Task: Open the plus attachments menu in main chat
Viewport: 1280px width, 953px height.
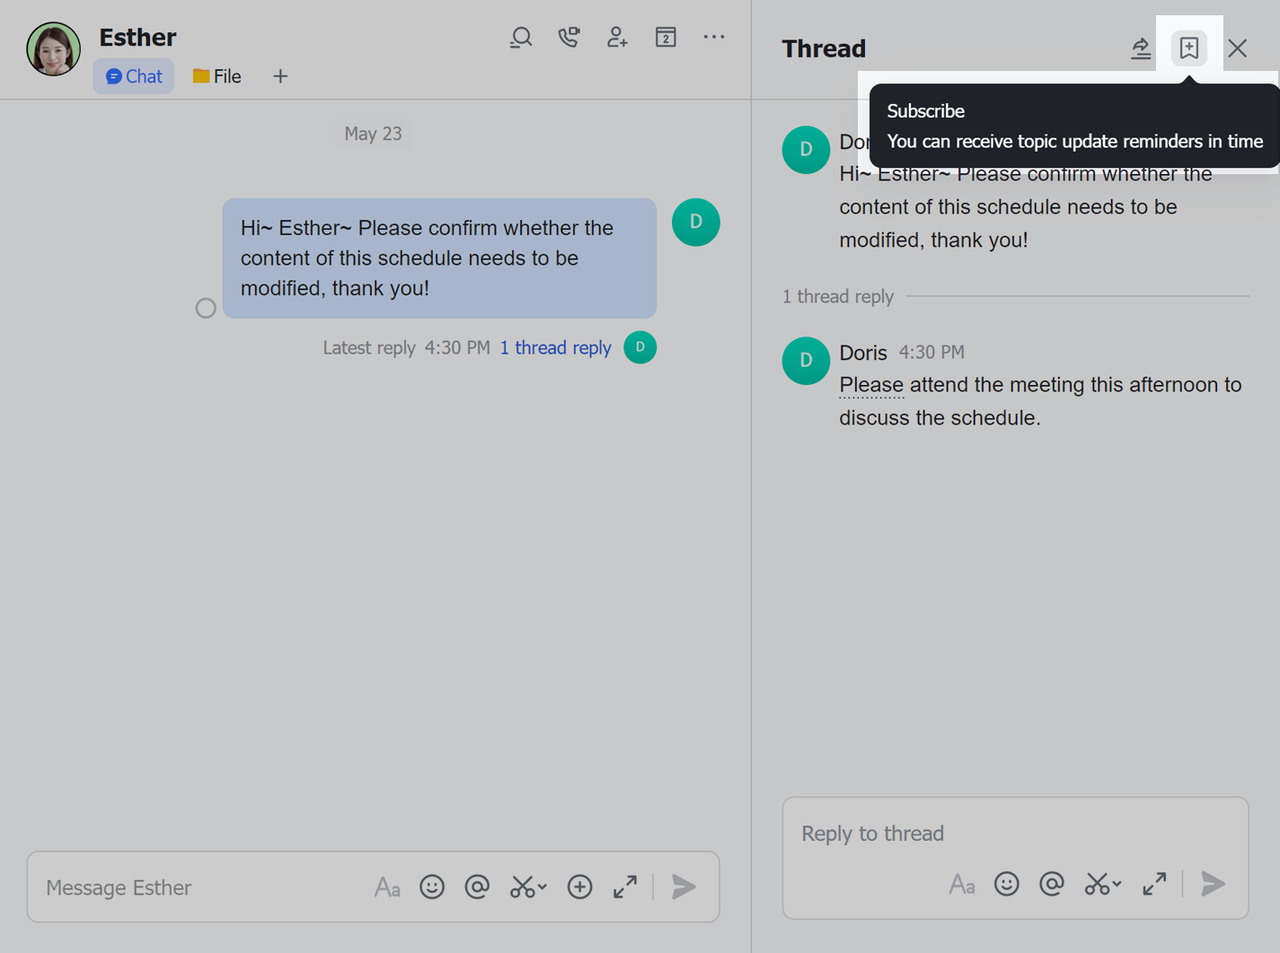Action: pos(580,887)
